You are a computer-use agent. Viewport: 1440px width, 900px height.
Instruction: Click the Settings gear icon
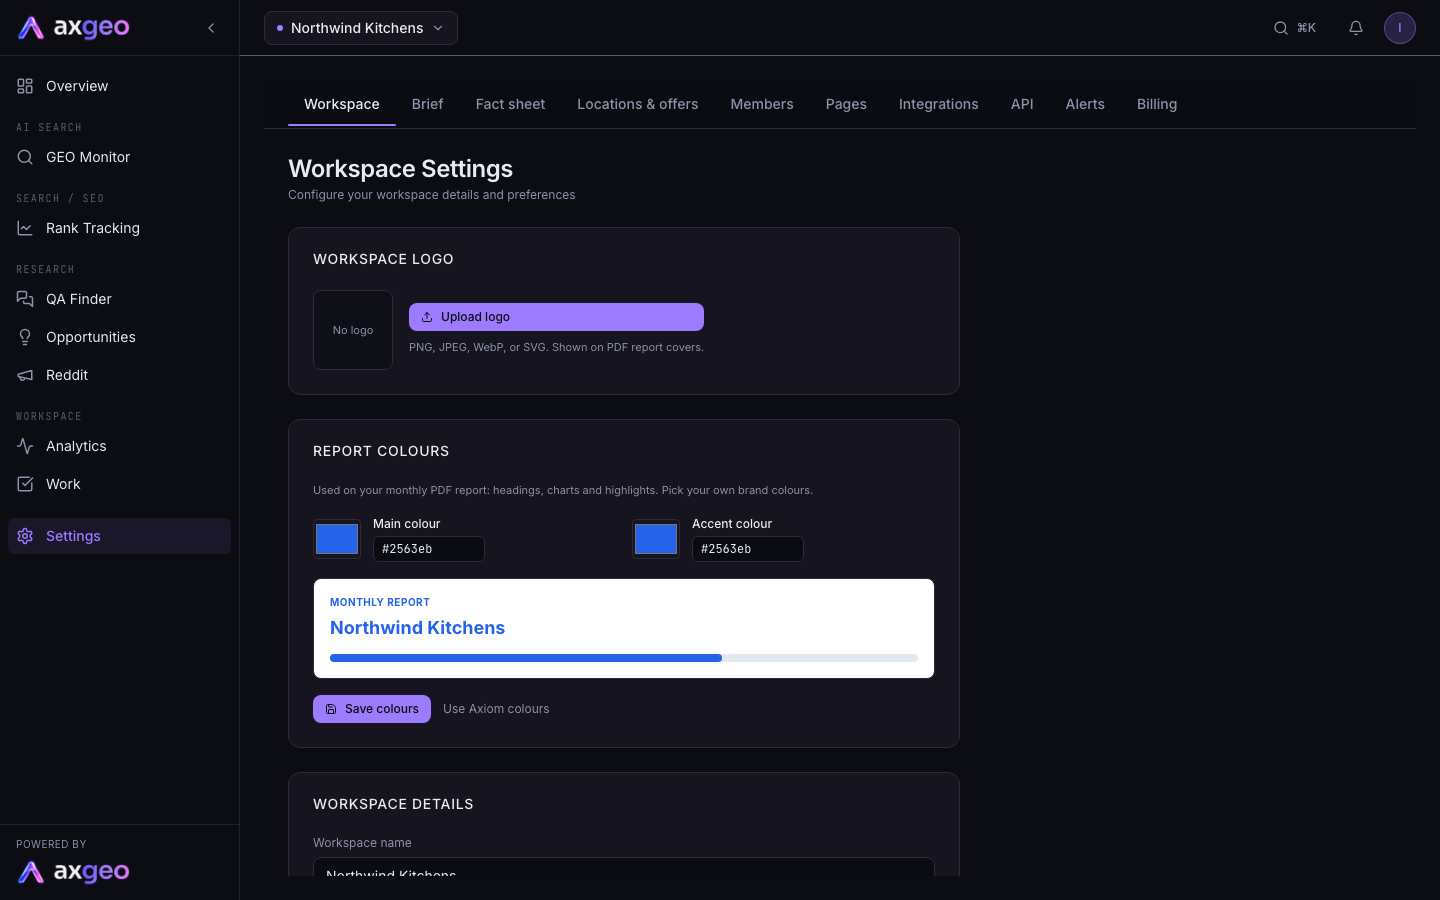[25, 536]
